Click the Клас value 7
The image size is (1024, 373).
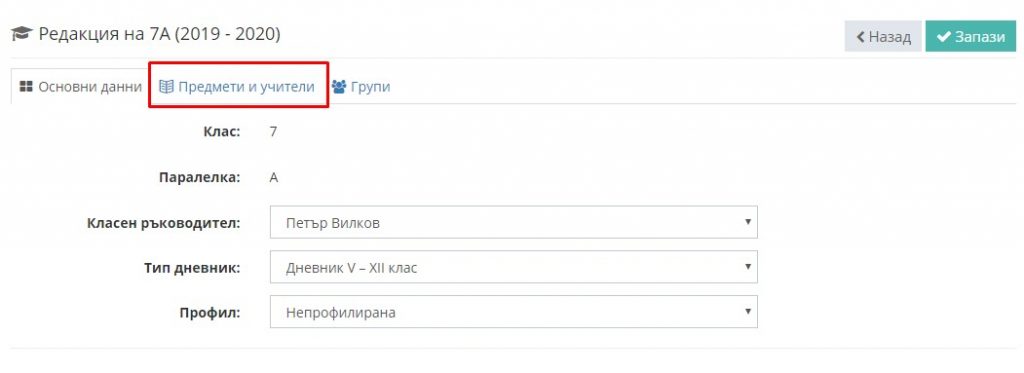pos(273,131)
